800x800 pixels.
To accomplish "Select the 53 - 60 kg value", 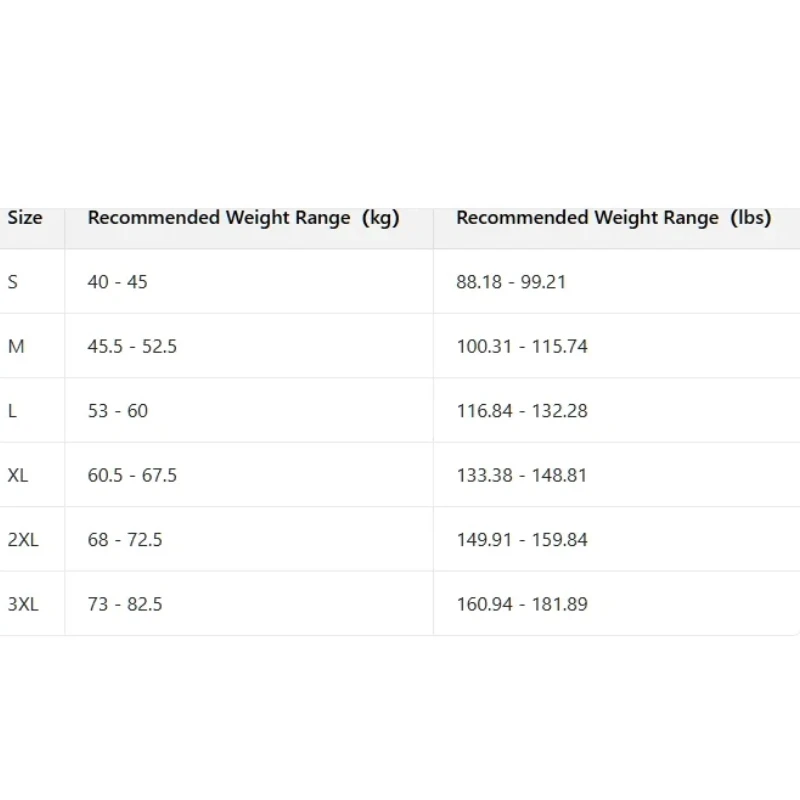I will pos(118,411).
